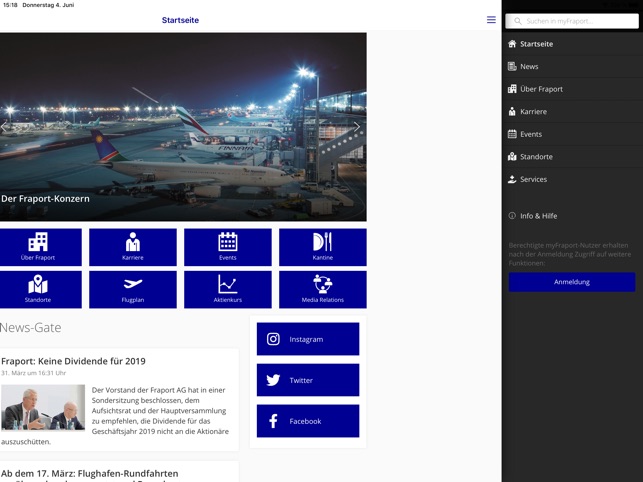This screenshot has height=482, width=643.
Task: Click the News-Gate section heading
Action: 31,327
